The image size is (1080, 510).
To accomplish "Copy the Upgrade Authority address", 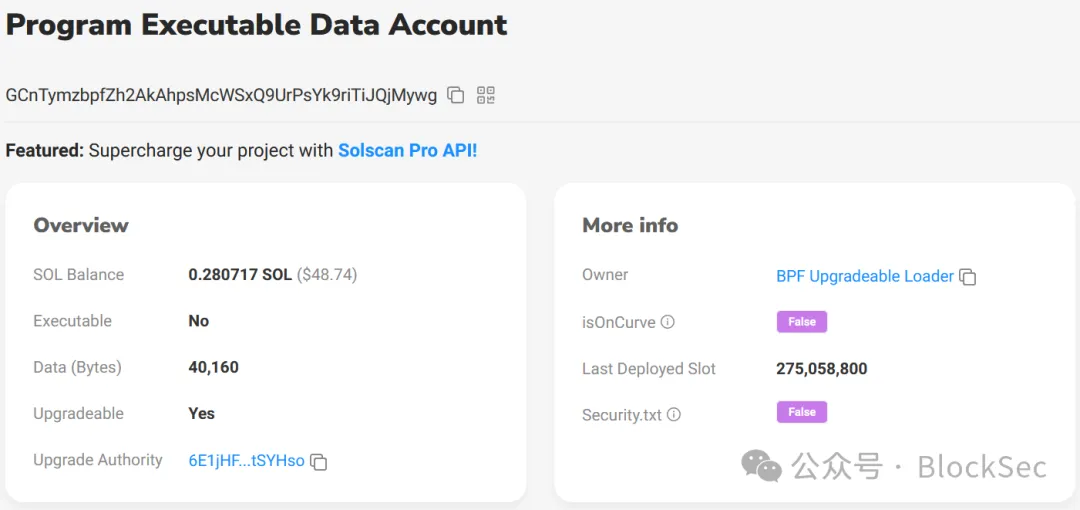I will (x=318, y=462).
